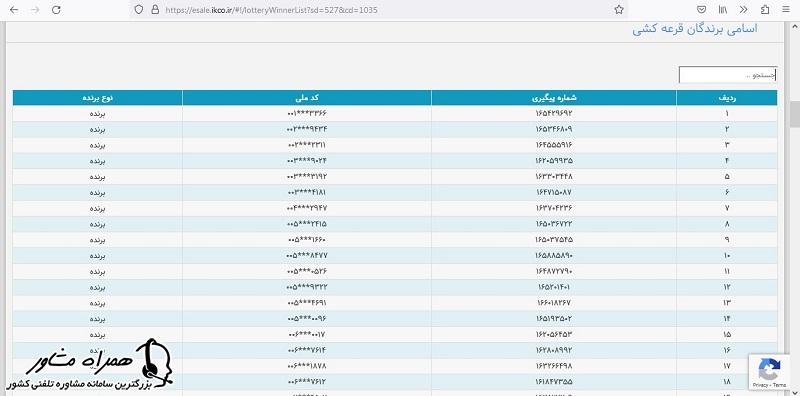
Task: Select national code ۰۰۵***۲۴۱۵
Action: pos(307,224)
